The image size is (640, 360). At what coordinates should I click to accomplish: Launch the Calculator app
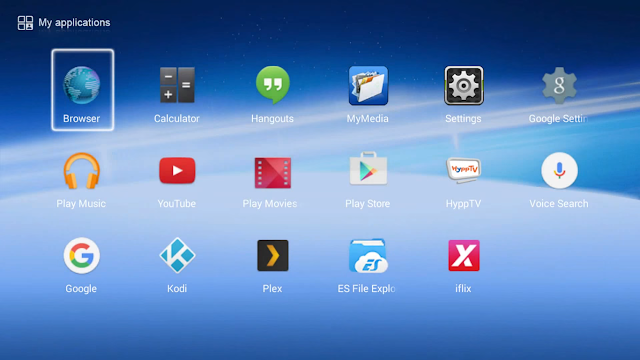(x=177, y=85)
